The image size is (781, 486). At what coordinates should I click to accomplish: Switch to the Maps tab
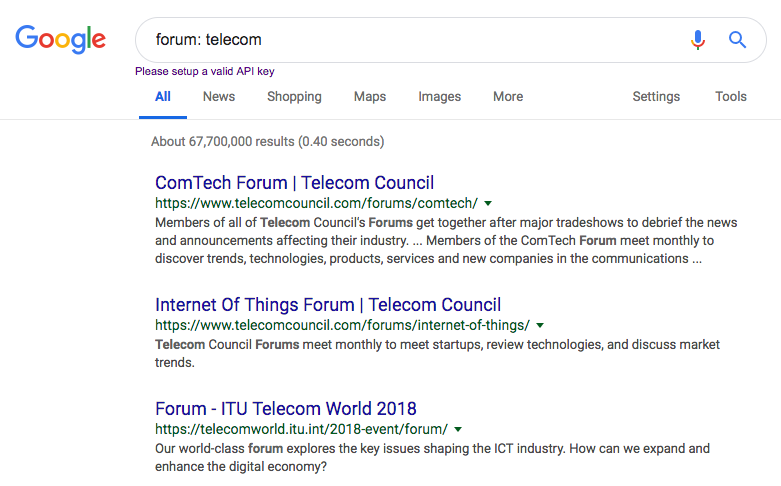(x=370, y=97)
